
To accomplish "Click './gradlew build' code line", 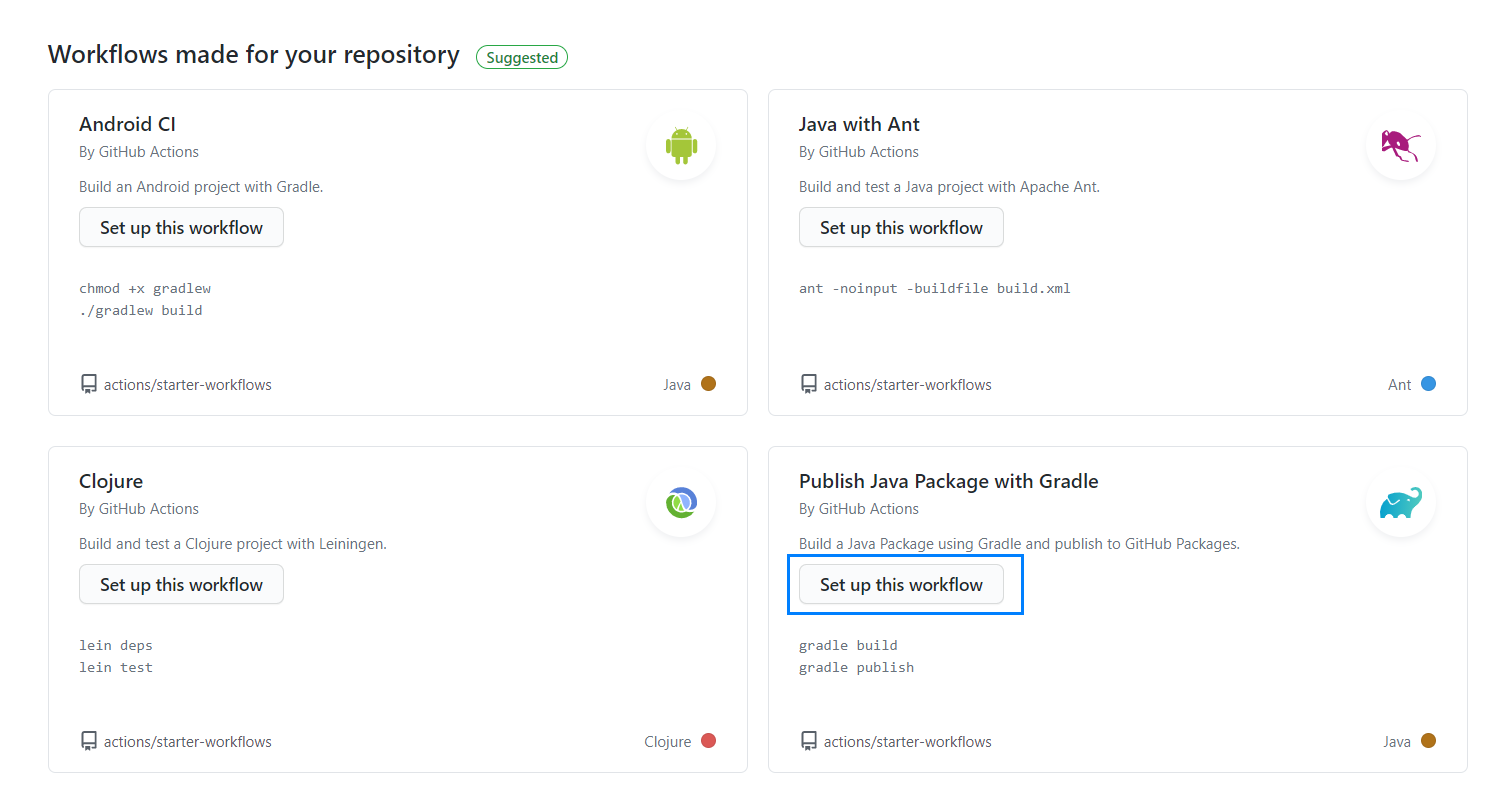I will (x=141, y=310).
